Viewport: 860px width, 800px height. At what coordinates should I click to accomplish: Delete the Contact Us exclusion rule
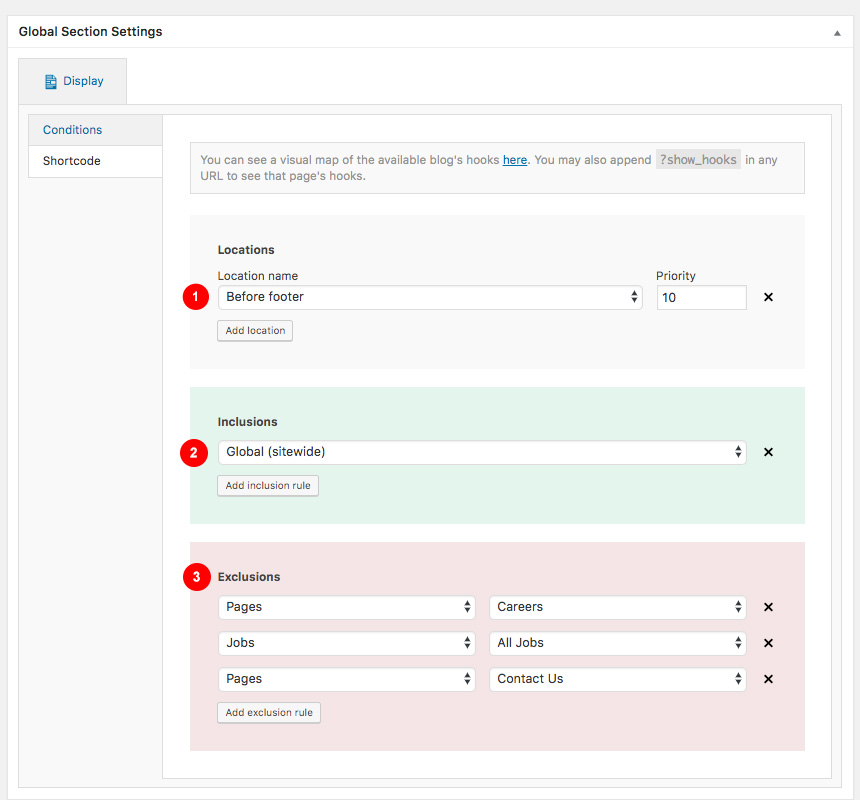[768, 679]
